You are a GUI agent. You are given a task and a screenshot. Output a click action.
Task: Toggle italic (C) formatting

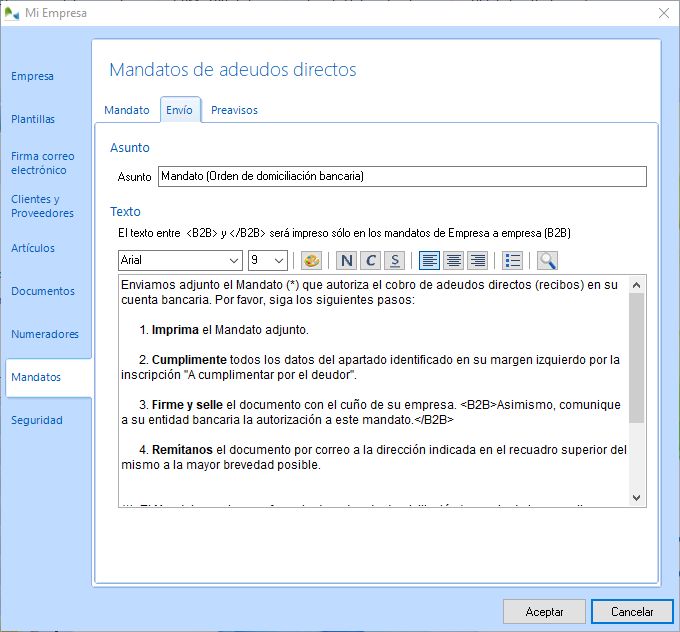(x=371, y=260)
